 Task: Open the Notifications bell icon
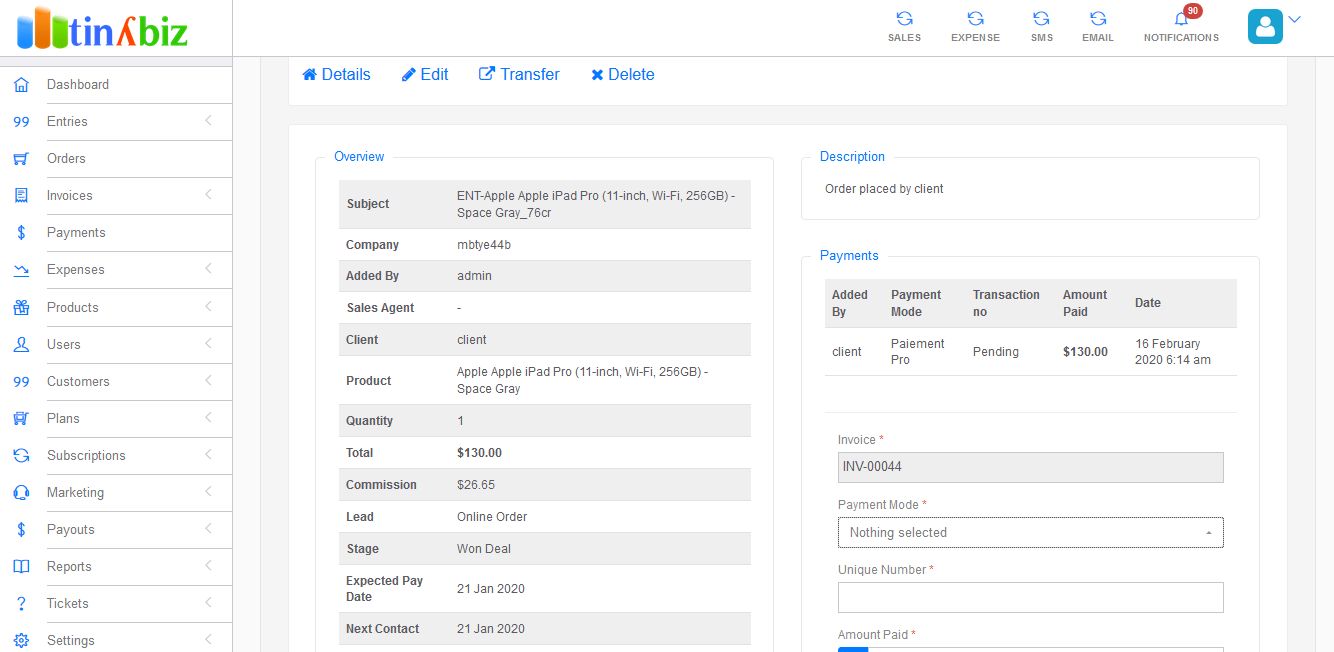(1181, 19)
